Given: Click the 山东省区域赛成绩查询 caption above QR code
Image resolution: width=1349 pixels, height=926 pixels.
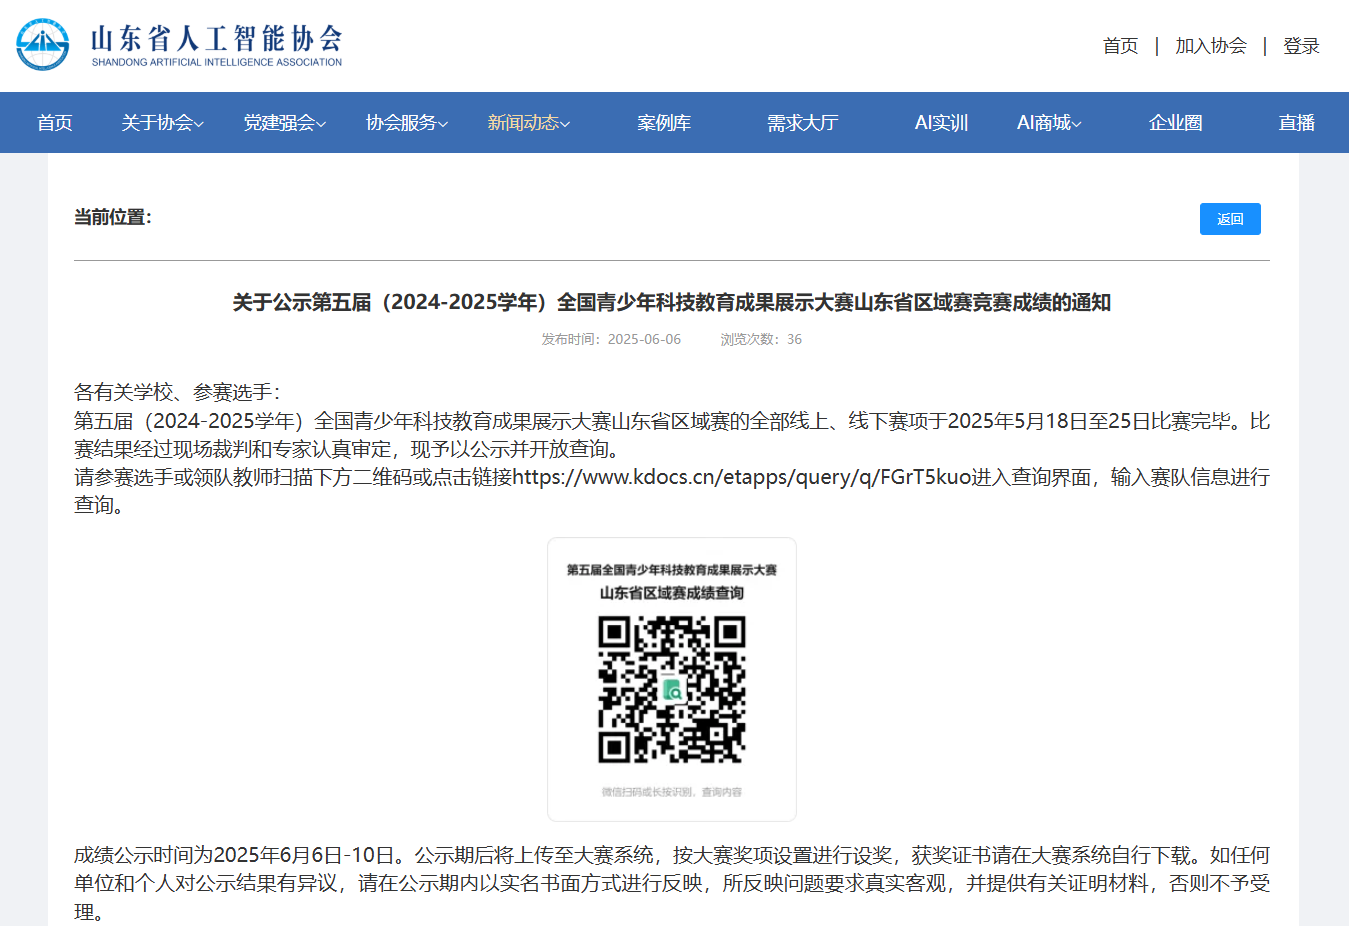Looking at the screenshot, I should point(672,593).
